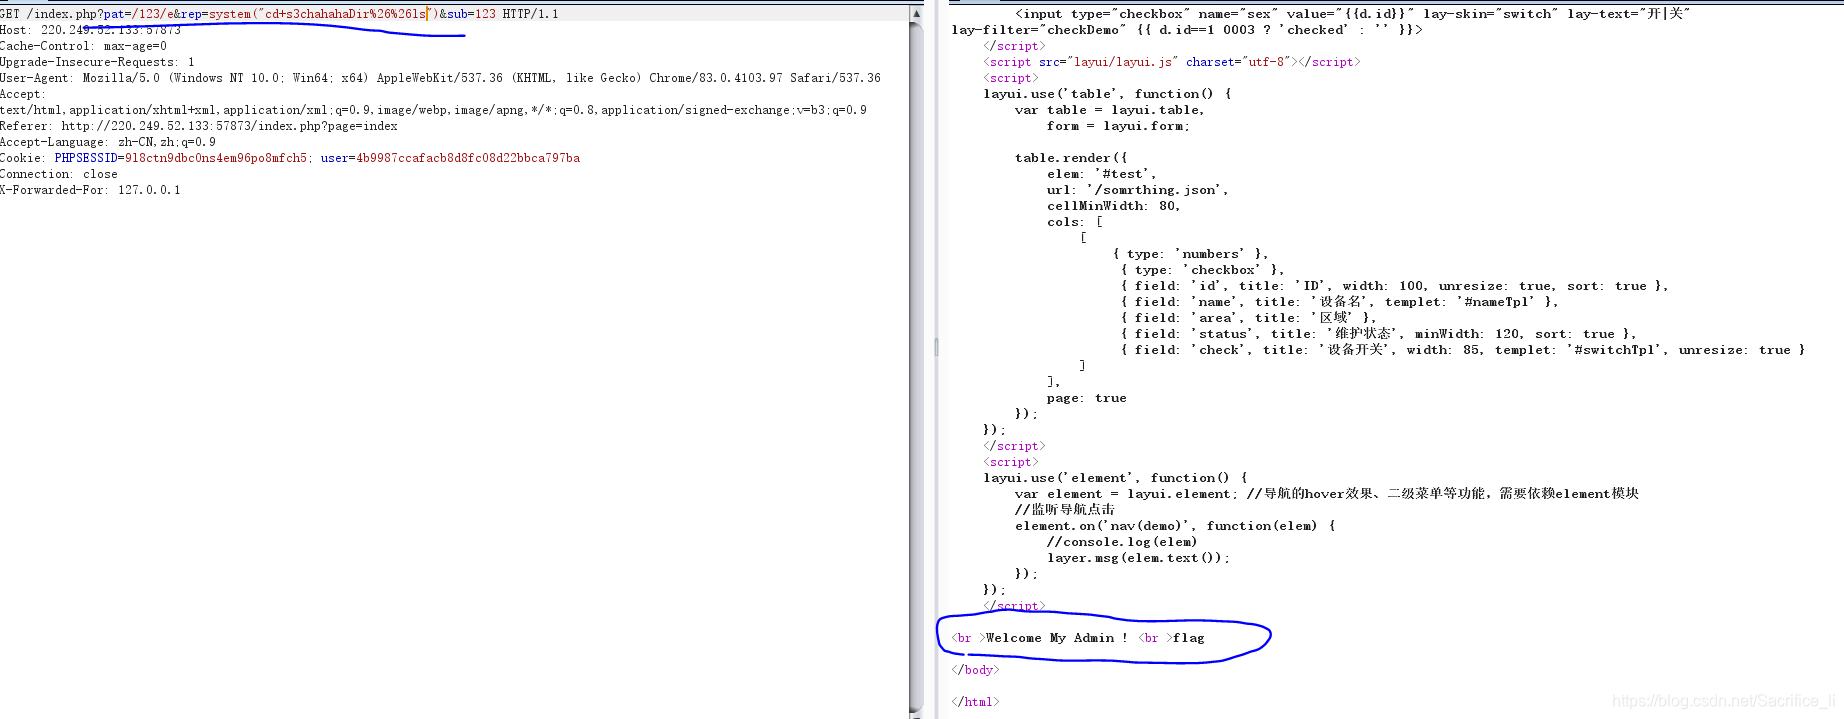Click the 'form = layui.form;' line
Image resolution: width=1844 pixels, height=719 pixels.
(1118, 126)
